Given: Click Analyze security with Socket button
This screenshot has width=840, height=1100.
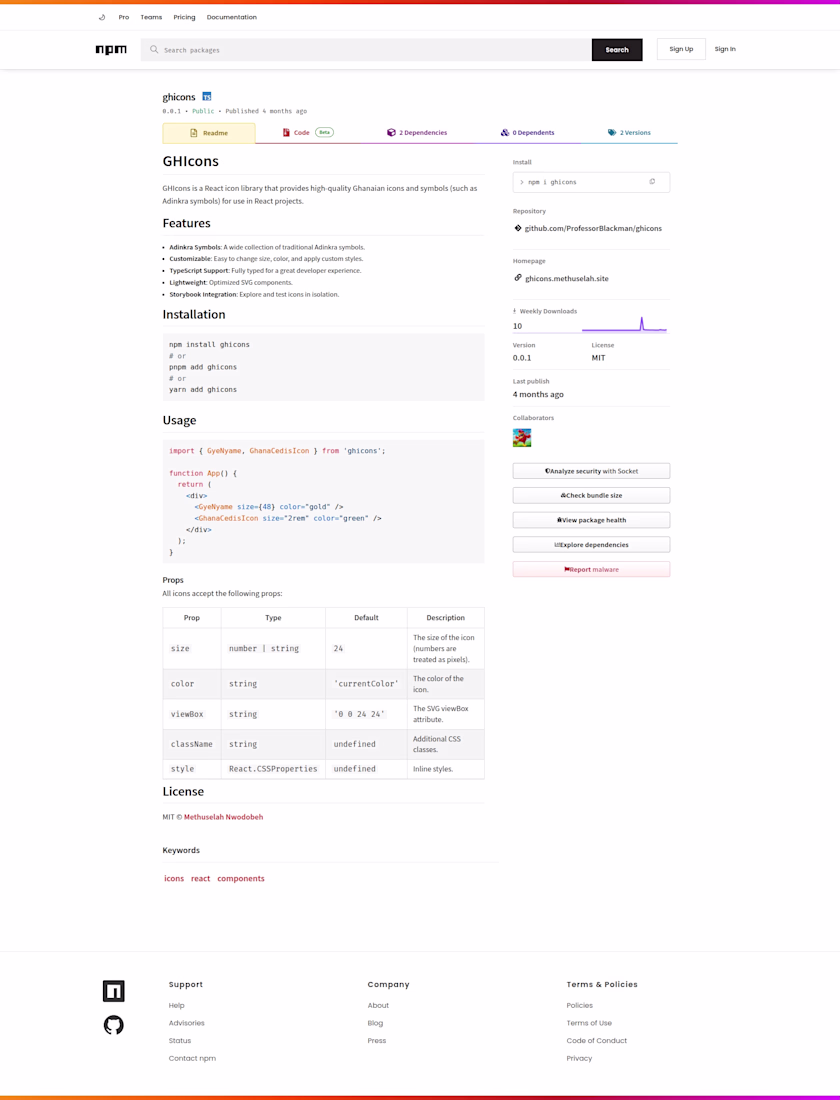Looking at the screenshot, I should click(x=592, y=471).
